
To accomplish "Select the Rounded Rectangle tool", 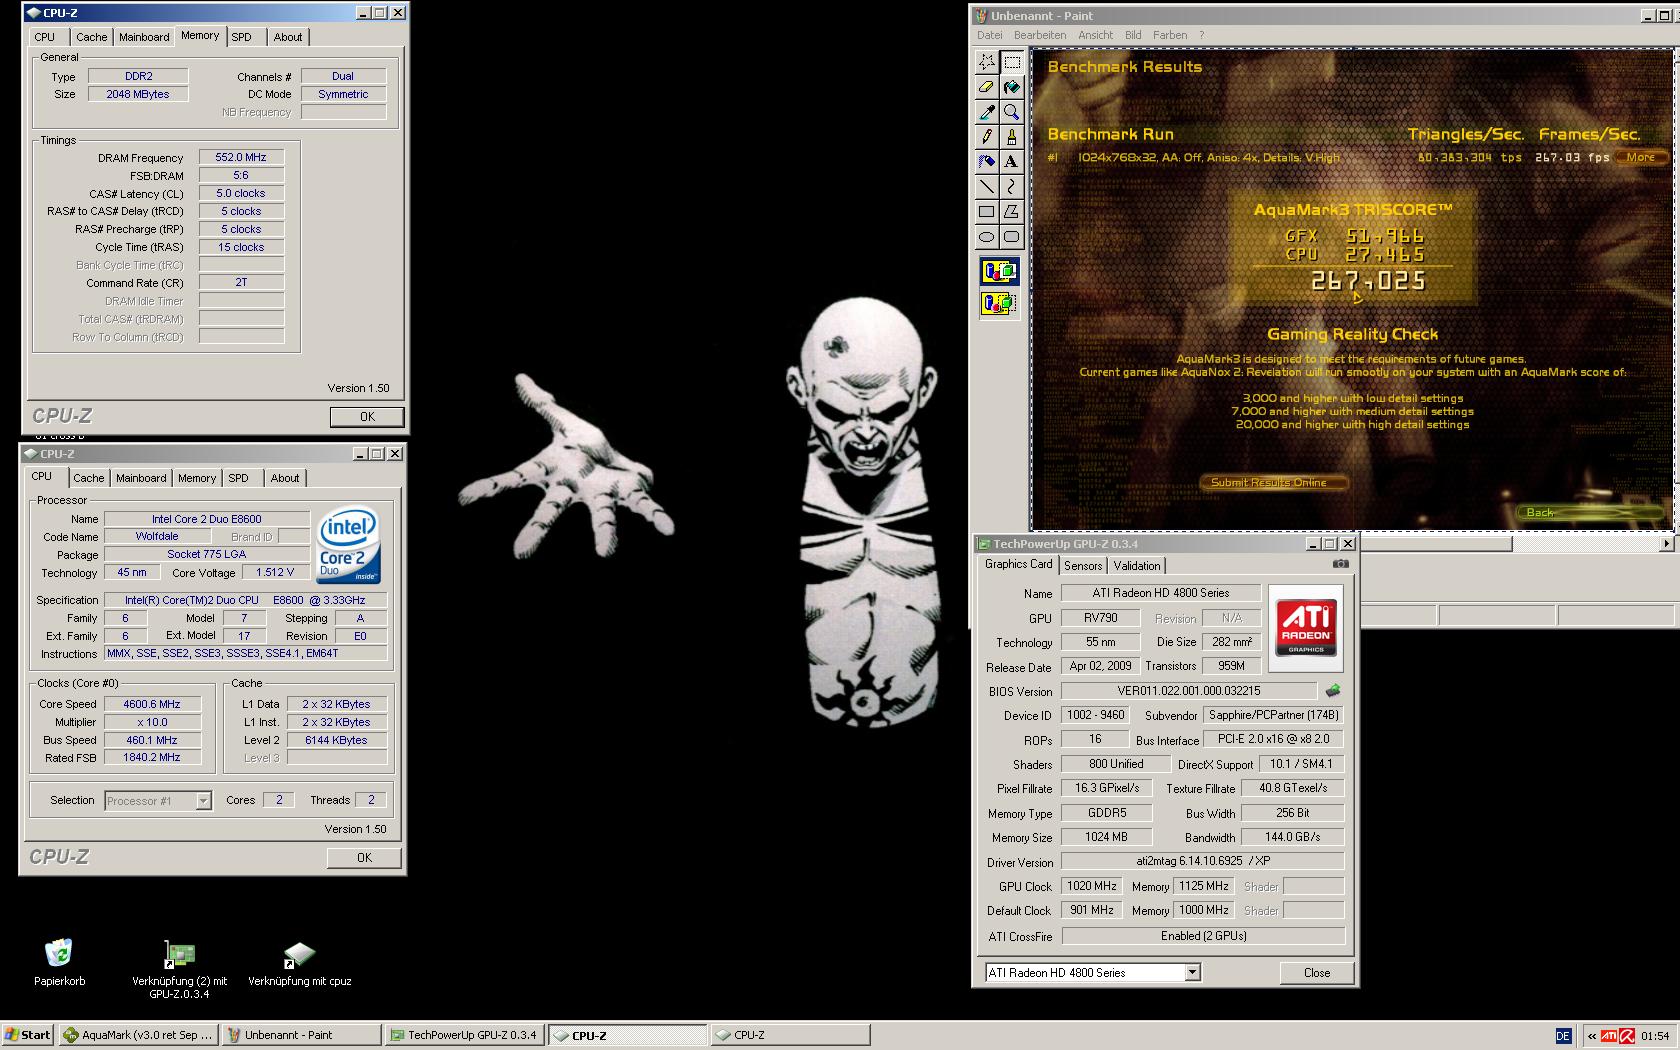I will coord(1011,237).
